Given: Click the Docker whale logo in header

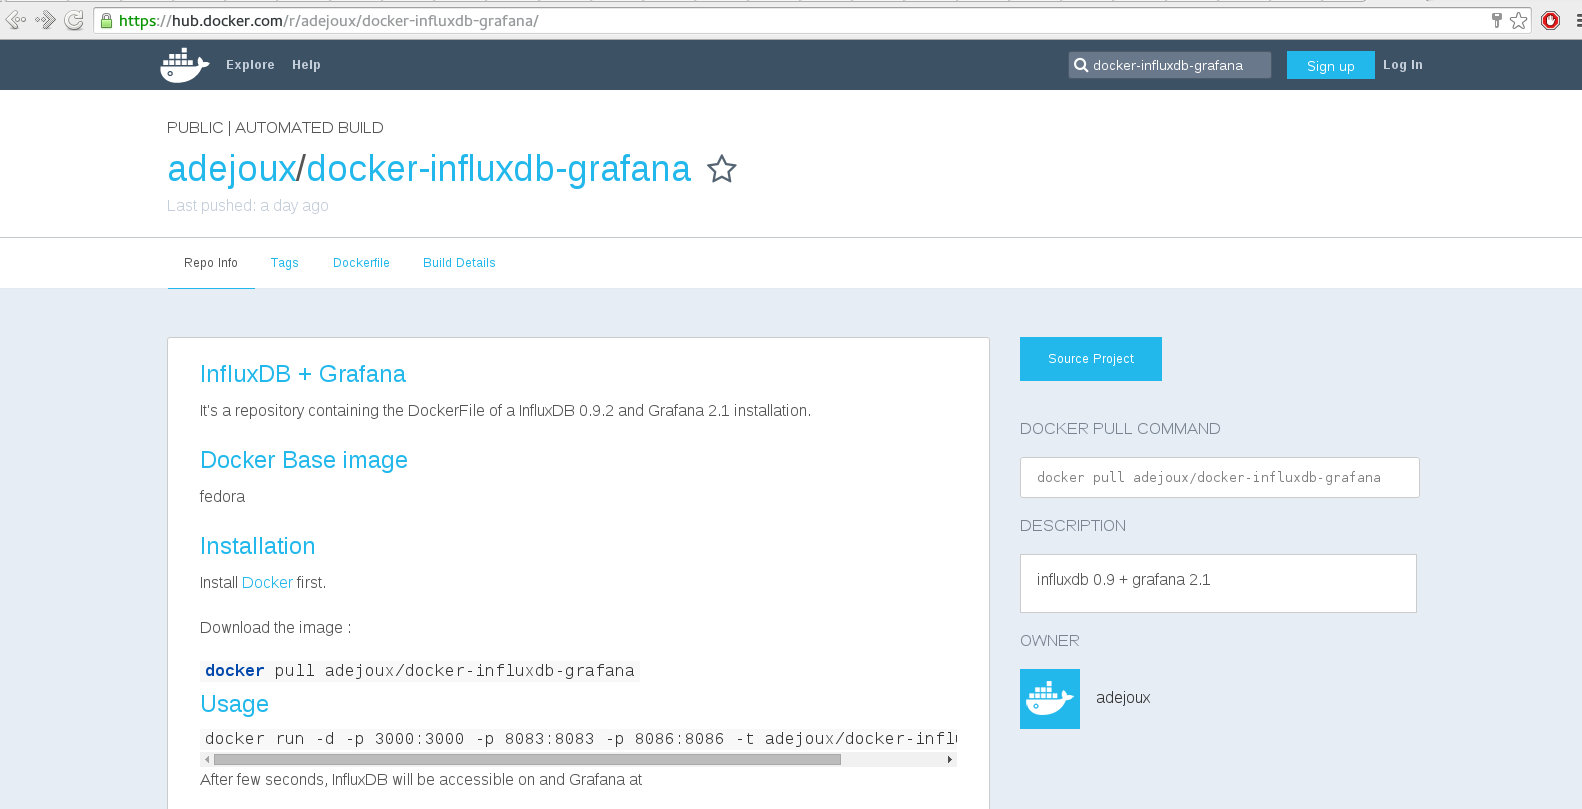Looking at the screenshot, I should tap(185, 65).
